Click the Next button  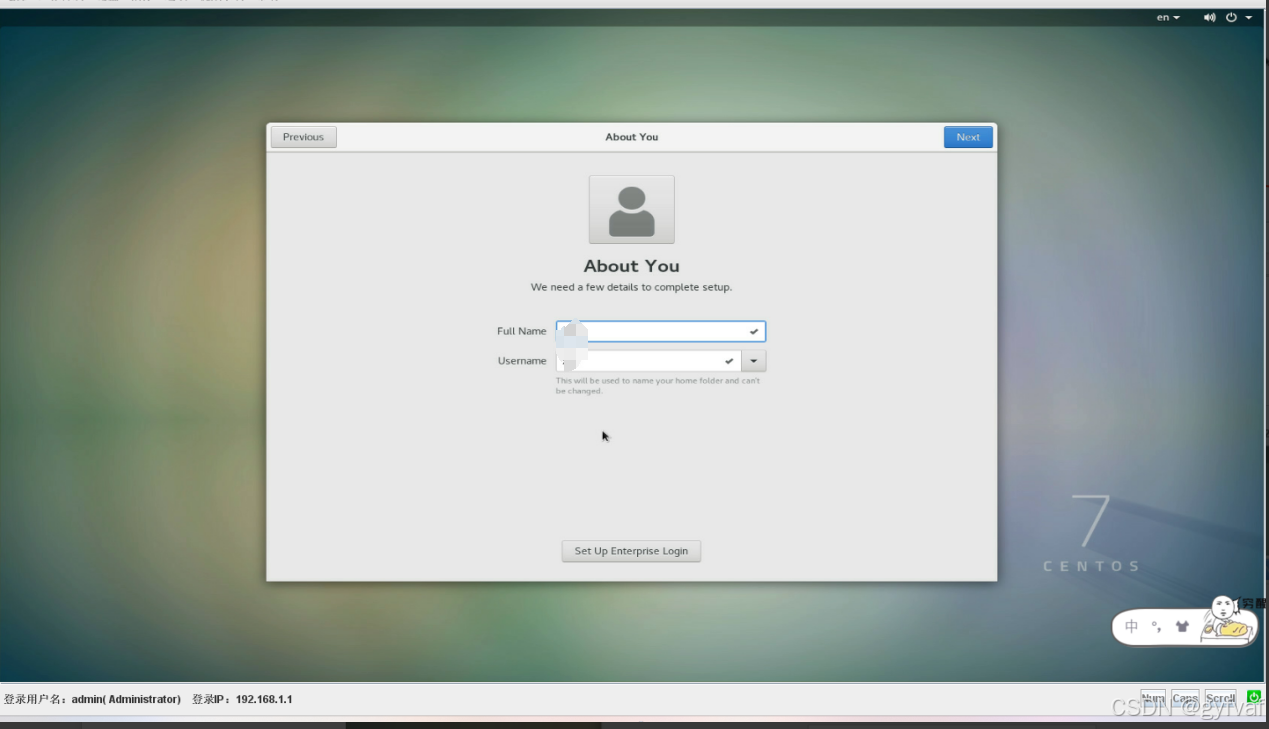coord(968,137)
